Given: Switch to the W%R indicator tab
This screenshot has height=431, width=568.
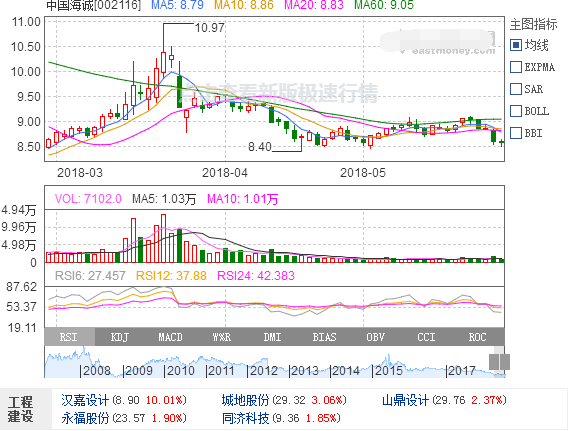Looking at the screenshot, I should point(222,337).
